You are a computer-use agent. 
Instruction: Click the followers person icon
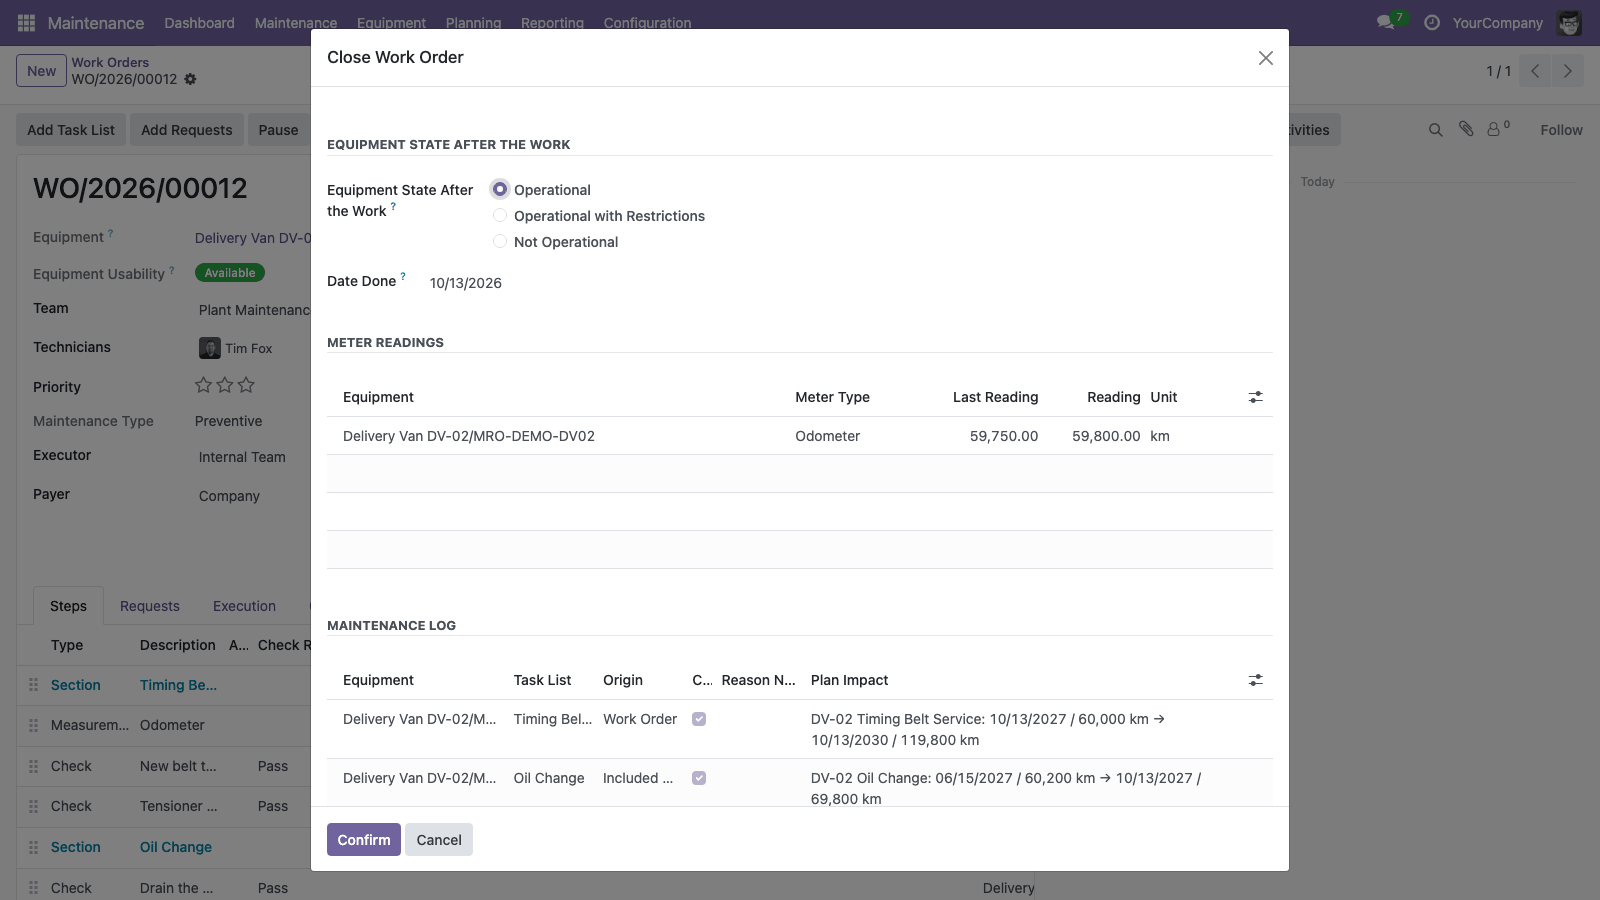click(x=1494, y=130)
